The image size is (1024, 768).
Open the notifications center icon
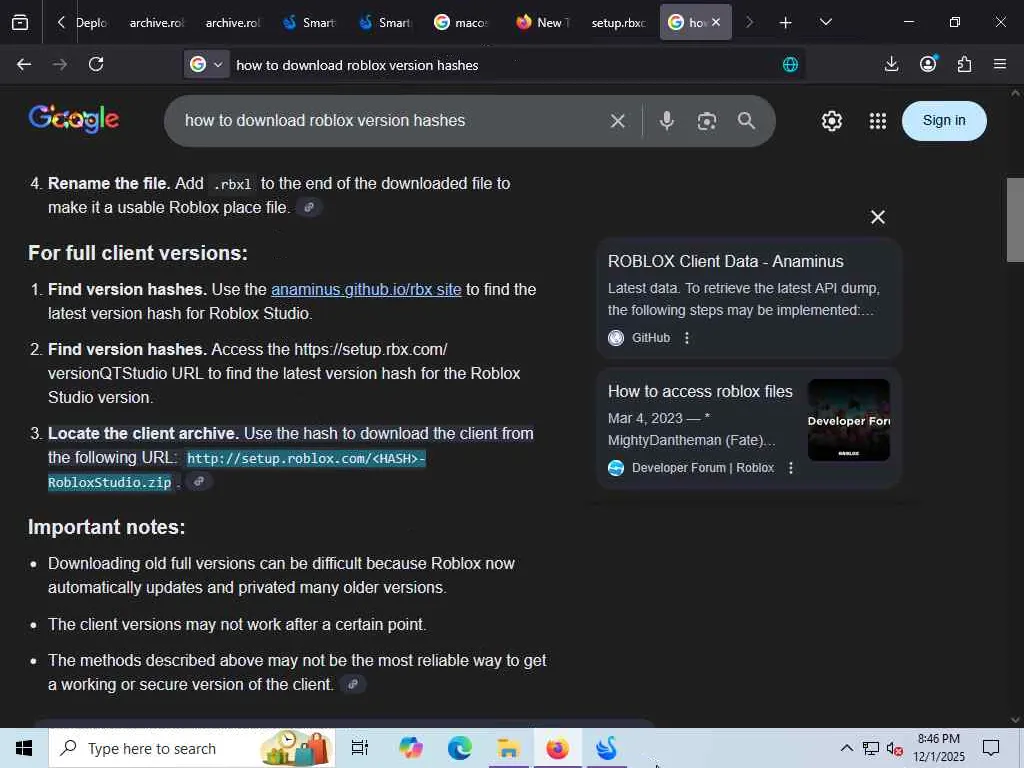pos(991,748)
